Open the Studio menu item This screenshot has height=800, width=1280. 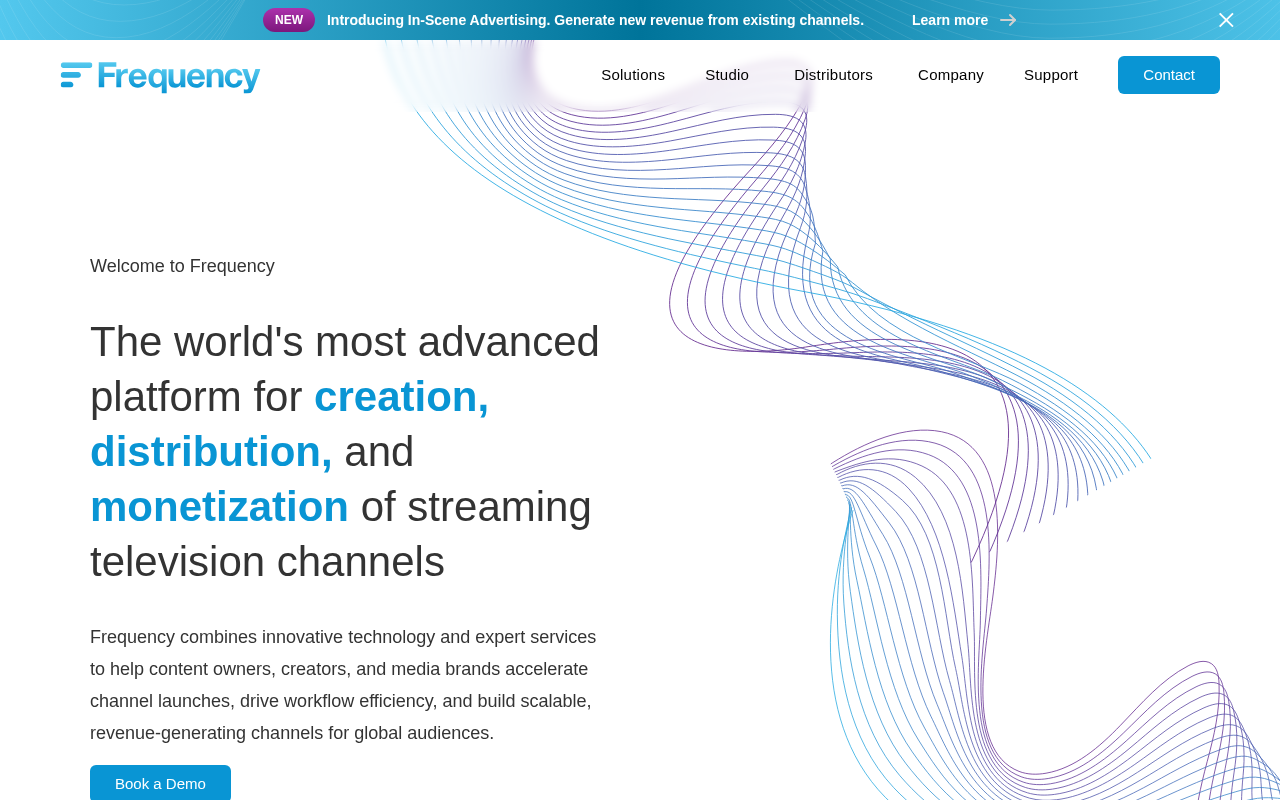click(x=727, y=75)
